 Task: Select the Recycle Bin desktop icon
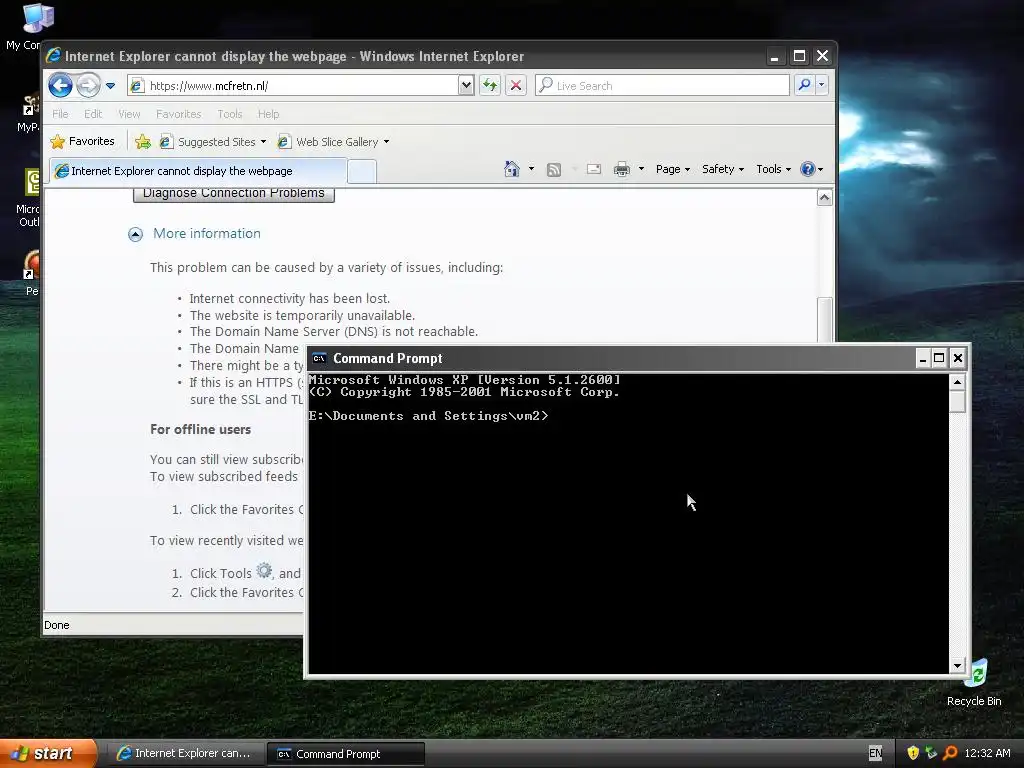point(974,683)
